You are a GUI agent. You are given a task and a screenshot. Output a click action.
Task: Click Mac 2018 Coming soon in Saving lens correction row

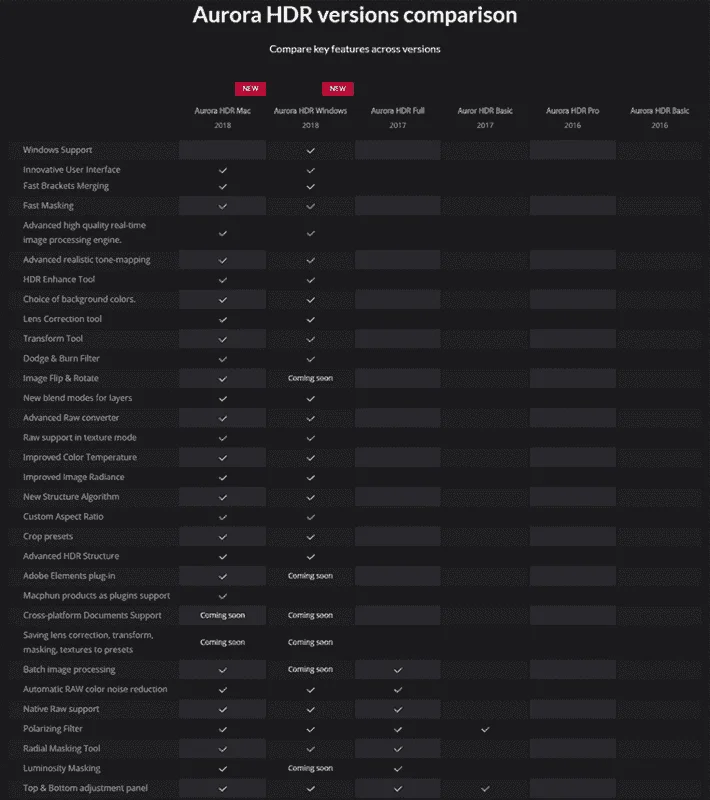pos(222,642)
